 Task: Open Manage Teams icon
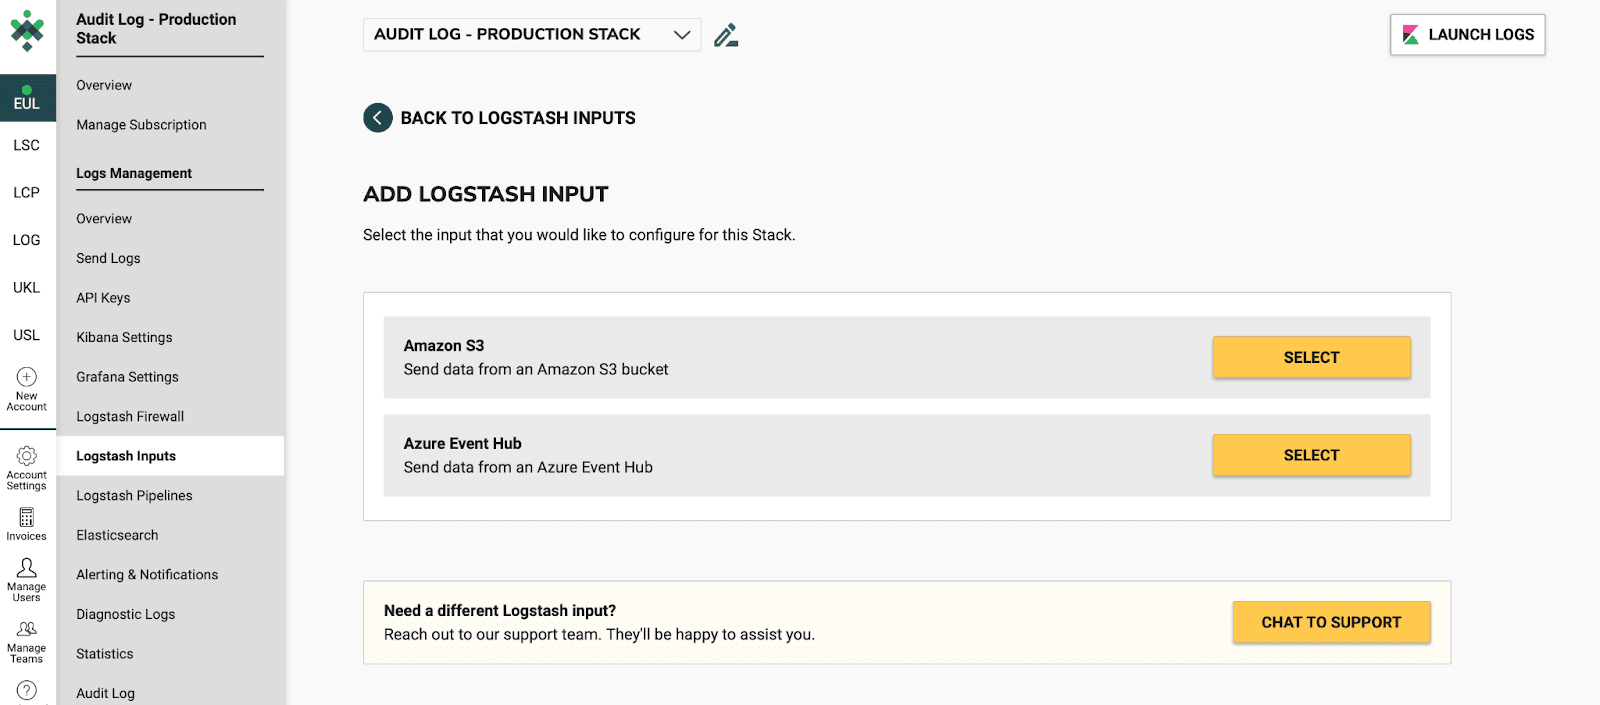pyautogui.click(x=27, y=629)
